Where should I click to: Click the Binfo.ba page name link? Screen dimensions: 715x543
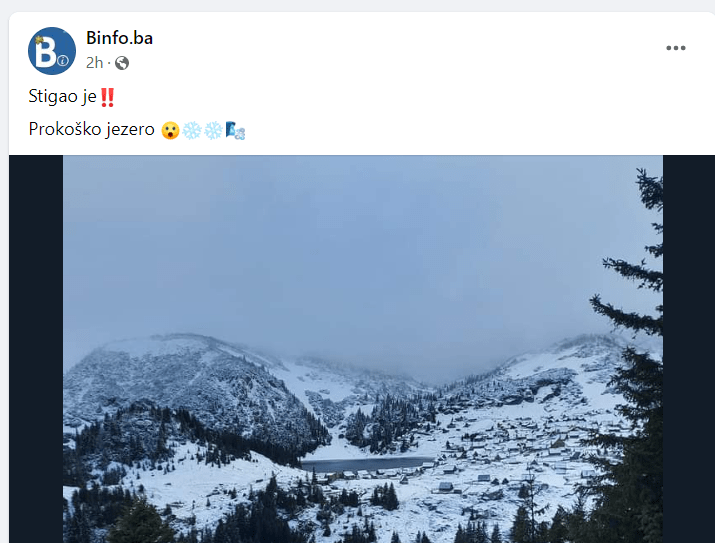click(x=119, y=38)
